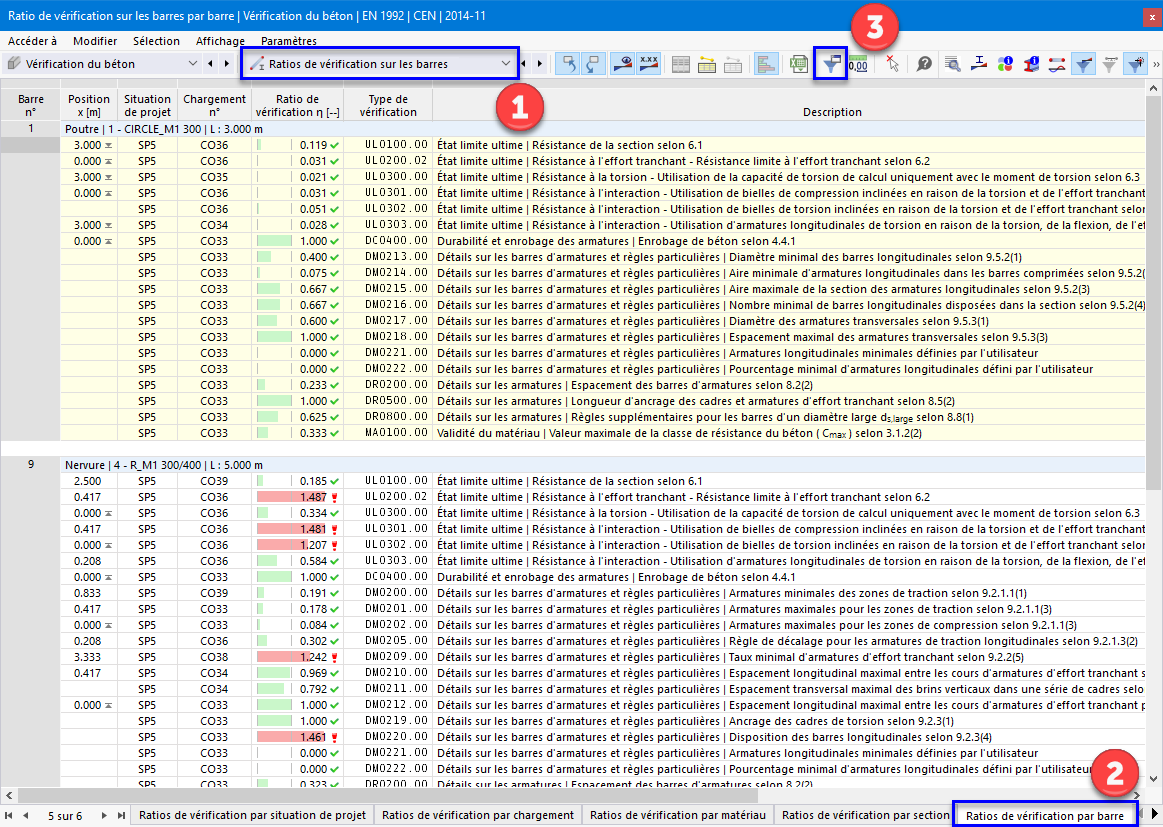Click the vertical scrollbar down arrow
1163x827 pixels.
(x=1153, y=778)
